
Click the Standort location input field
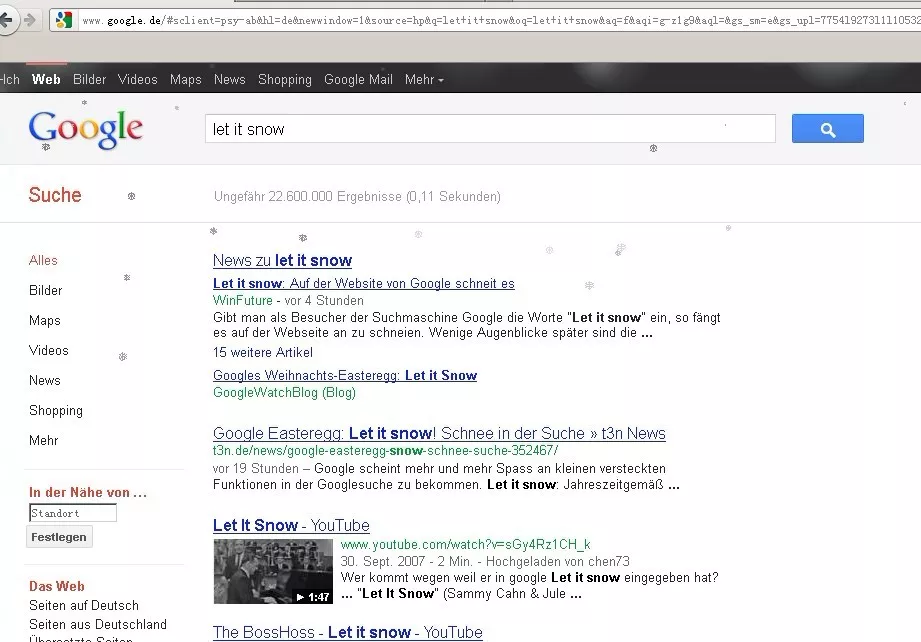tap(73, 513)
